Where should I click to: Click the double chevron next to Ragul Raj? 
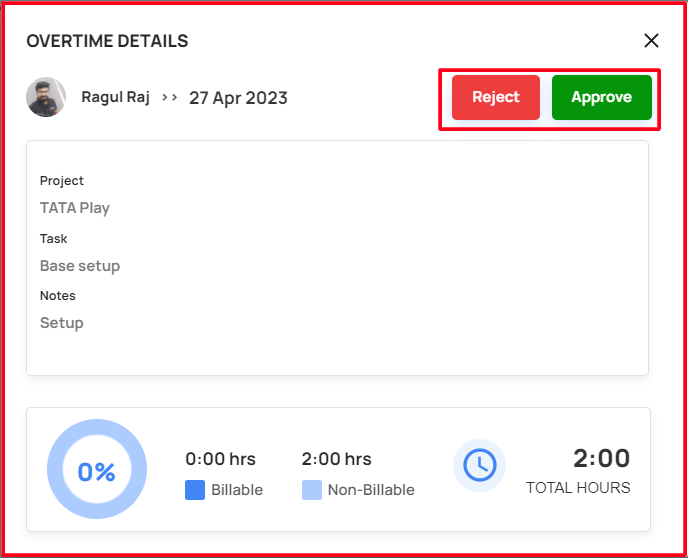[169, 97]
